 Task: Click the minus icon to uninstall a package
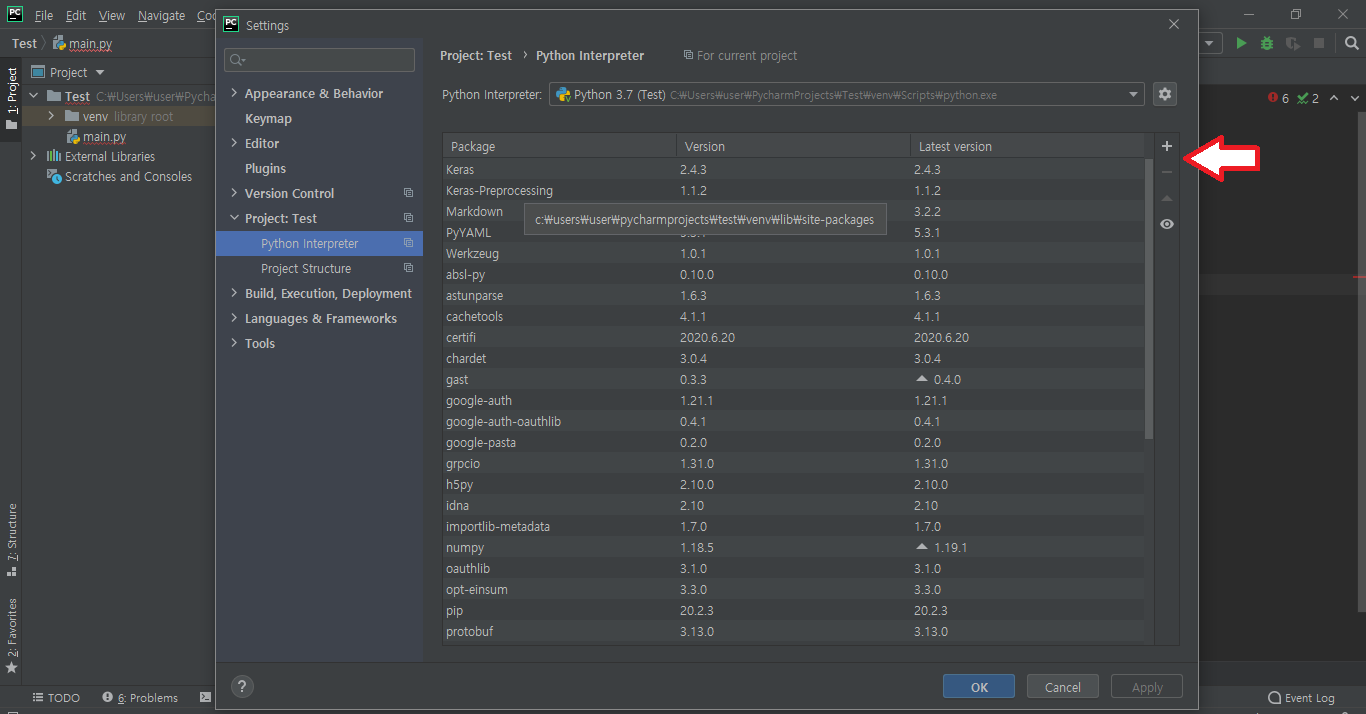pos(1166,172)
